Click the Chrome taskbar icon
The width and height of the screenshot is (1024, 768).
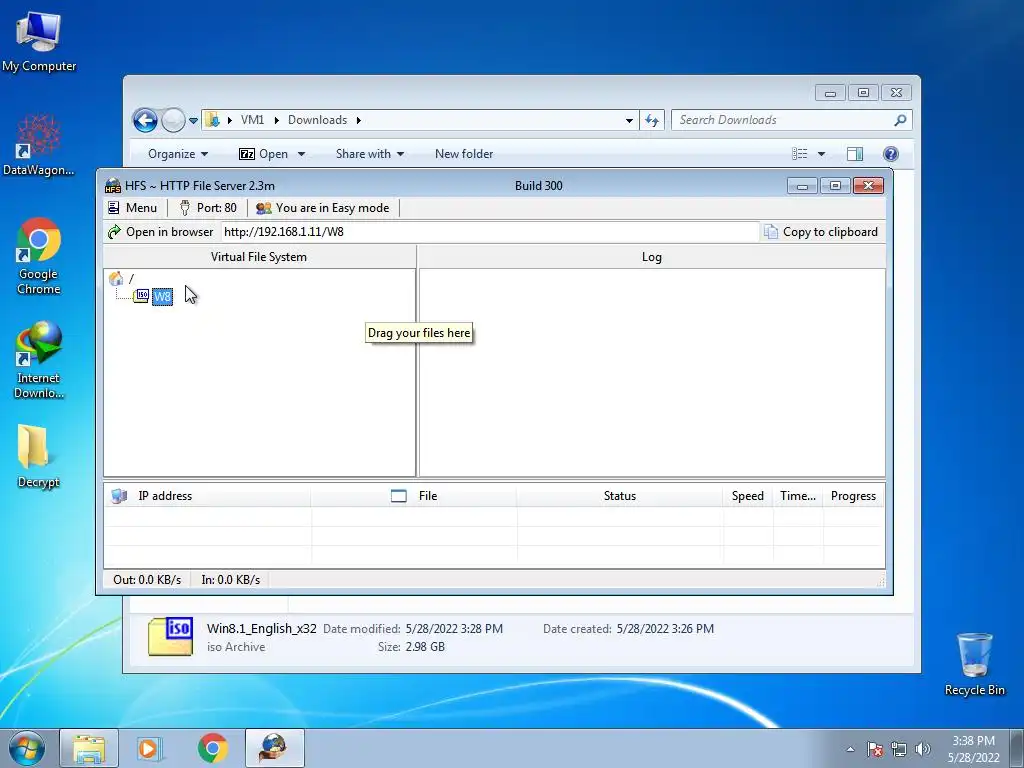coord(212,748)
